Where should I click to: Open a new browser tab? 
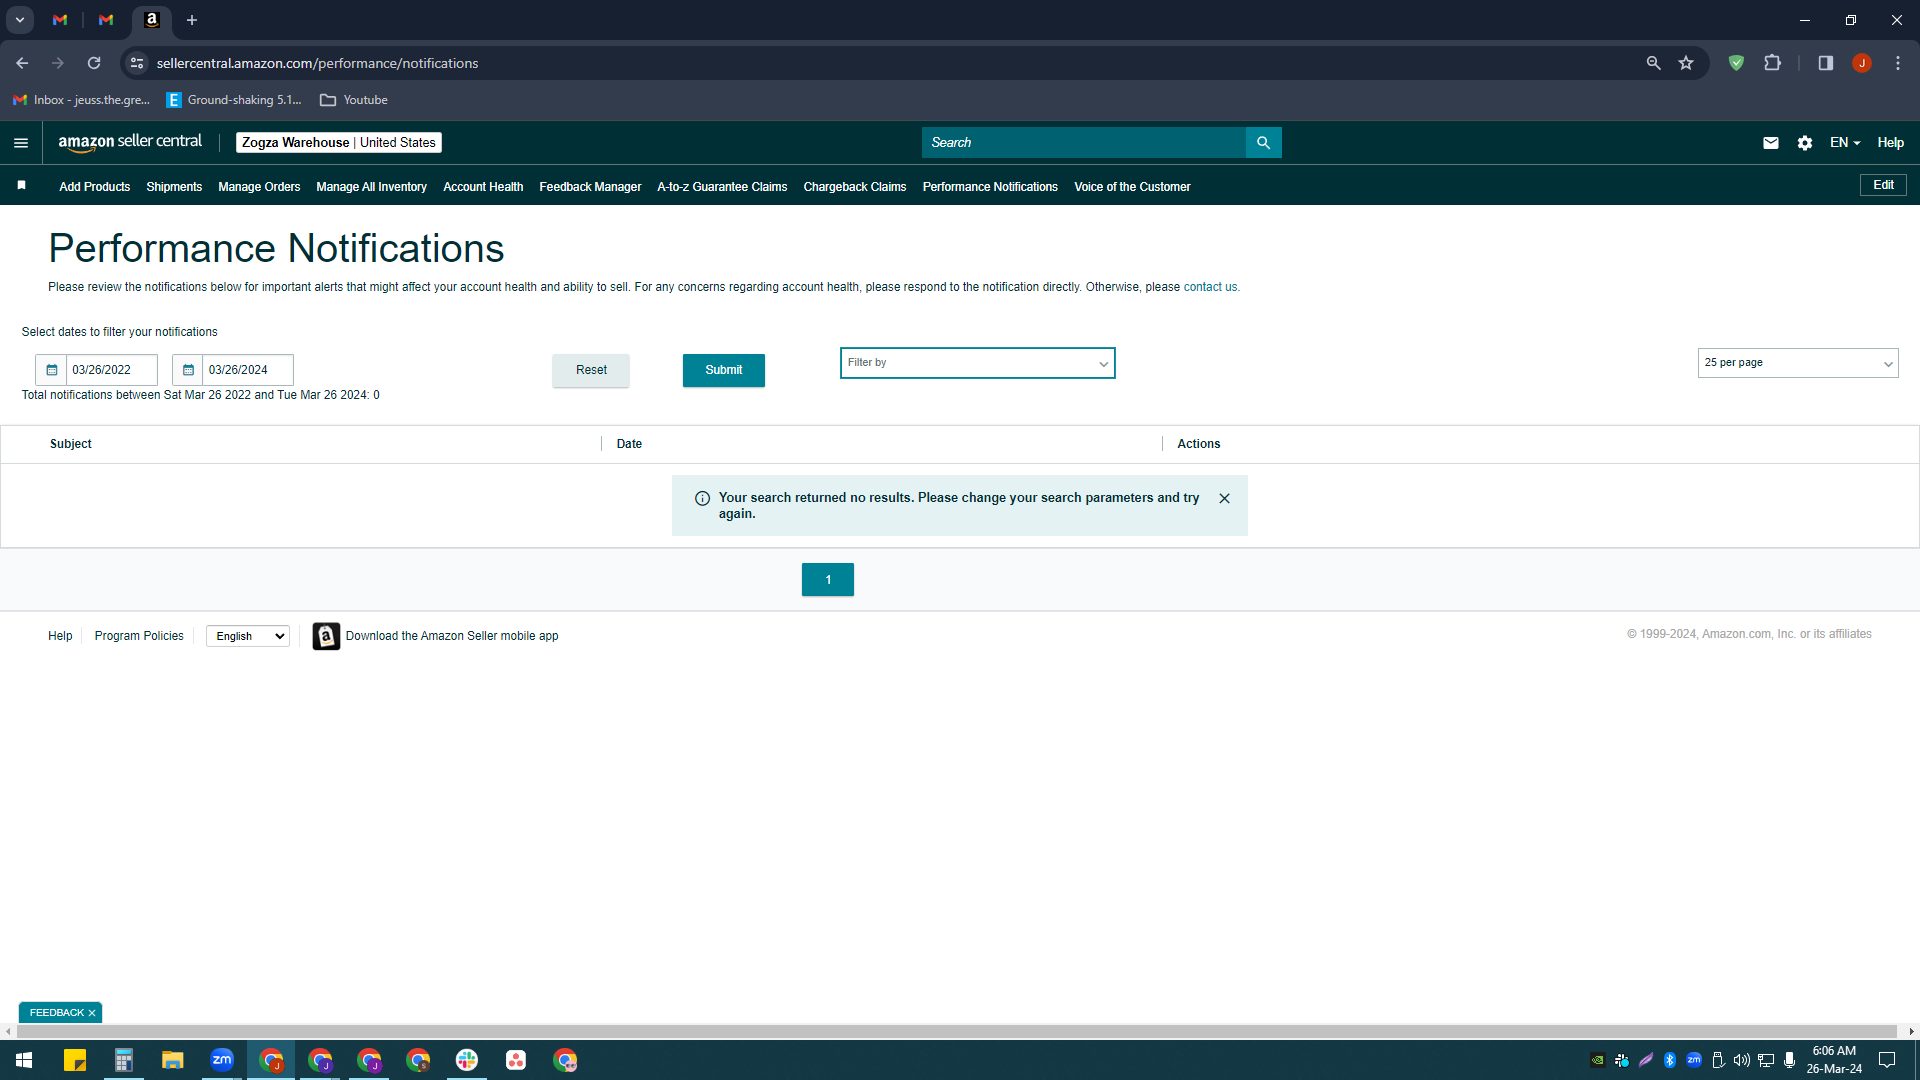click(x=192, y=20)
